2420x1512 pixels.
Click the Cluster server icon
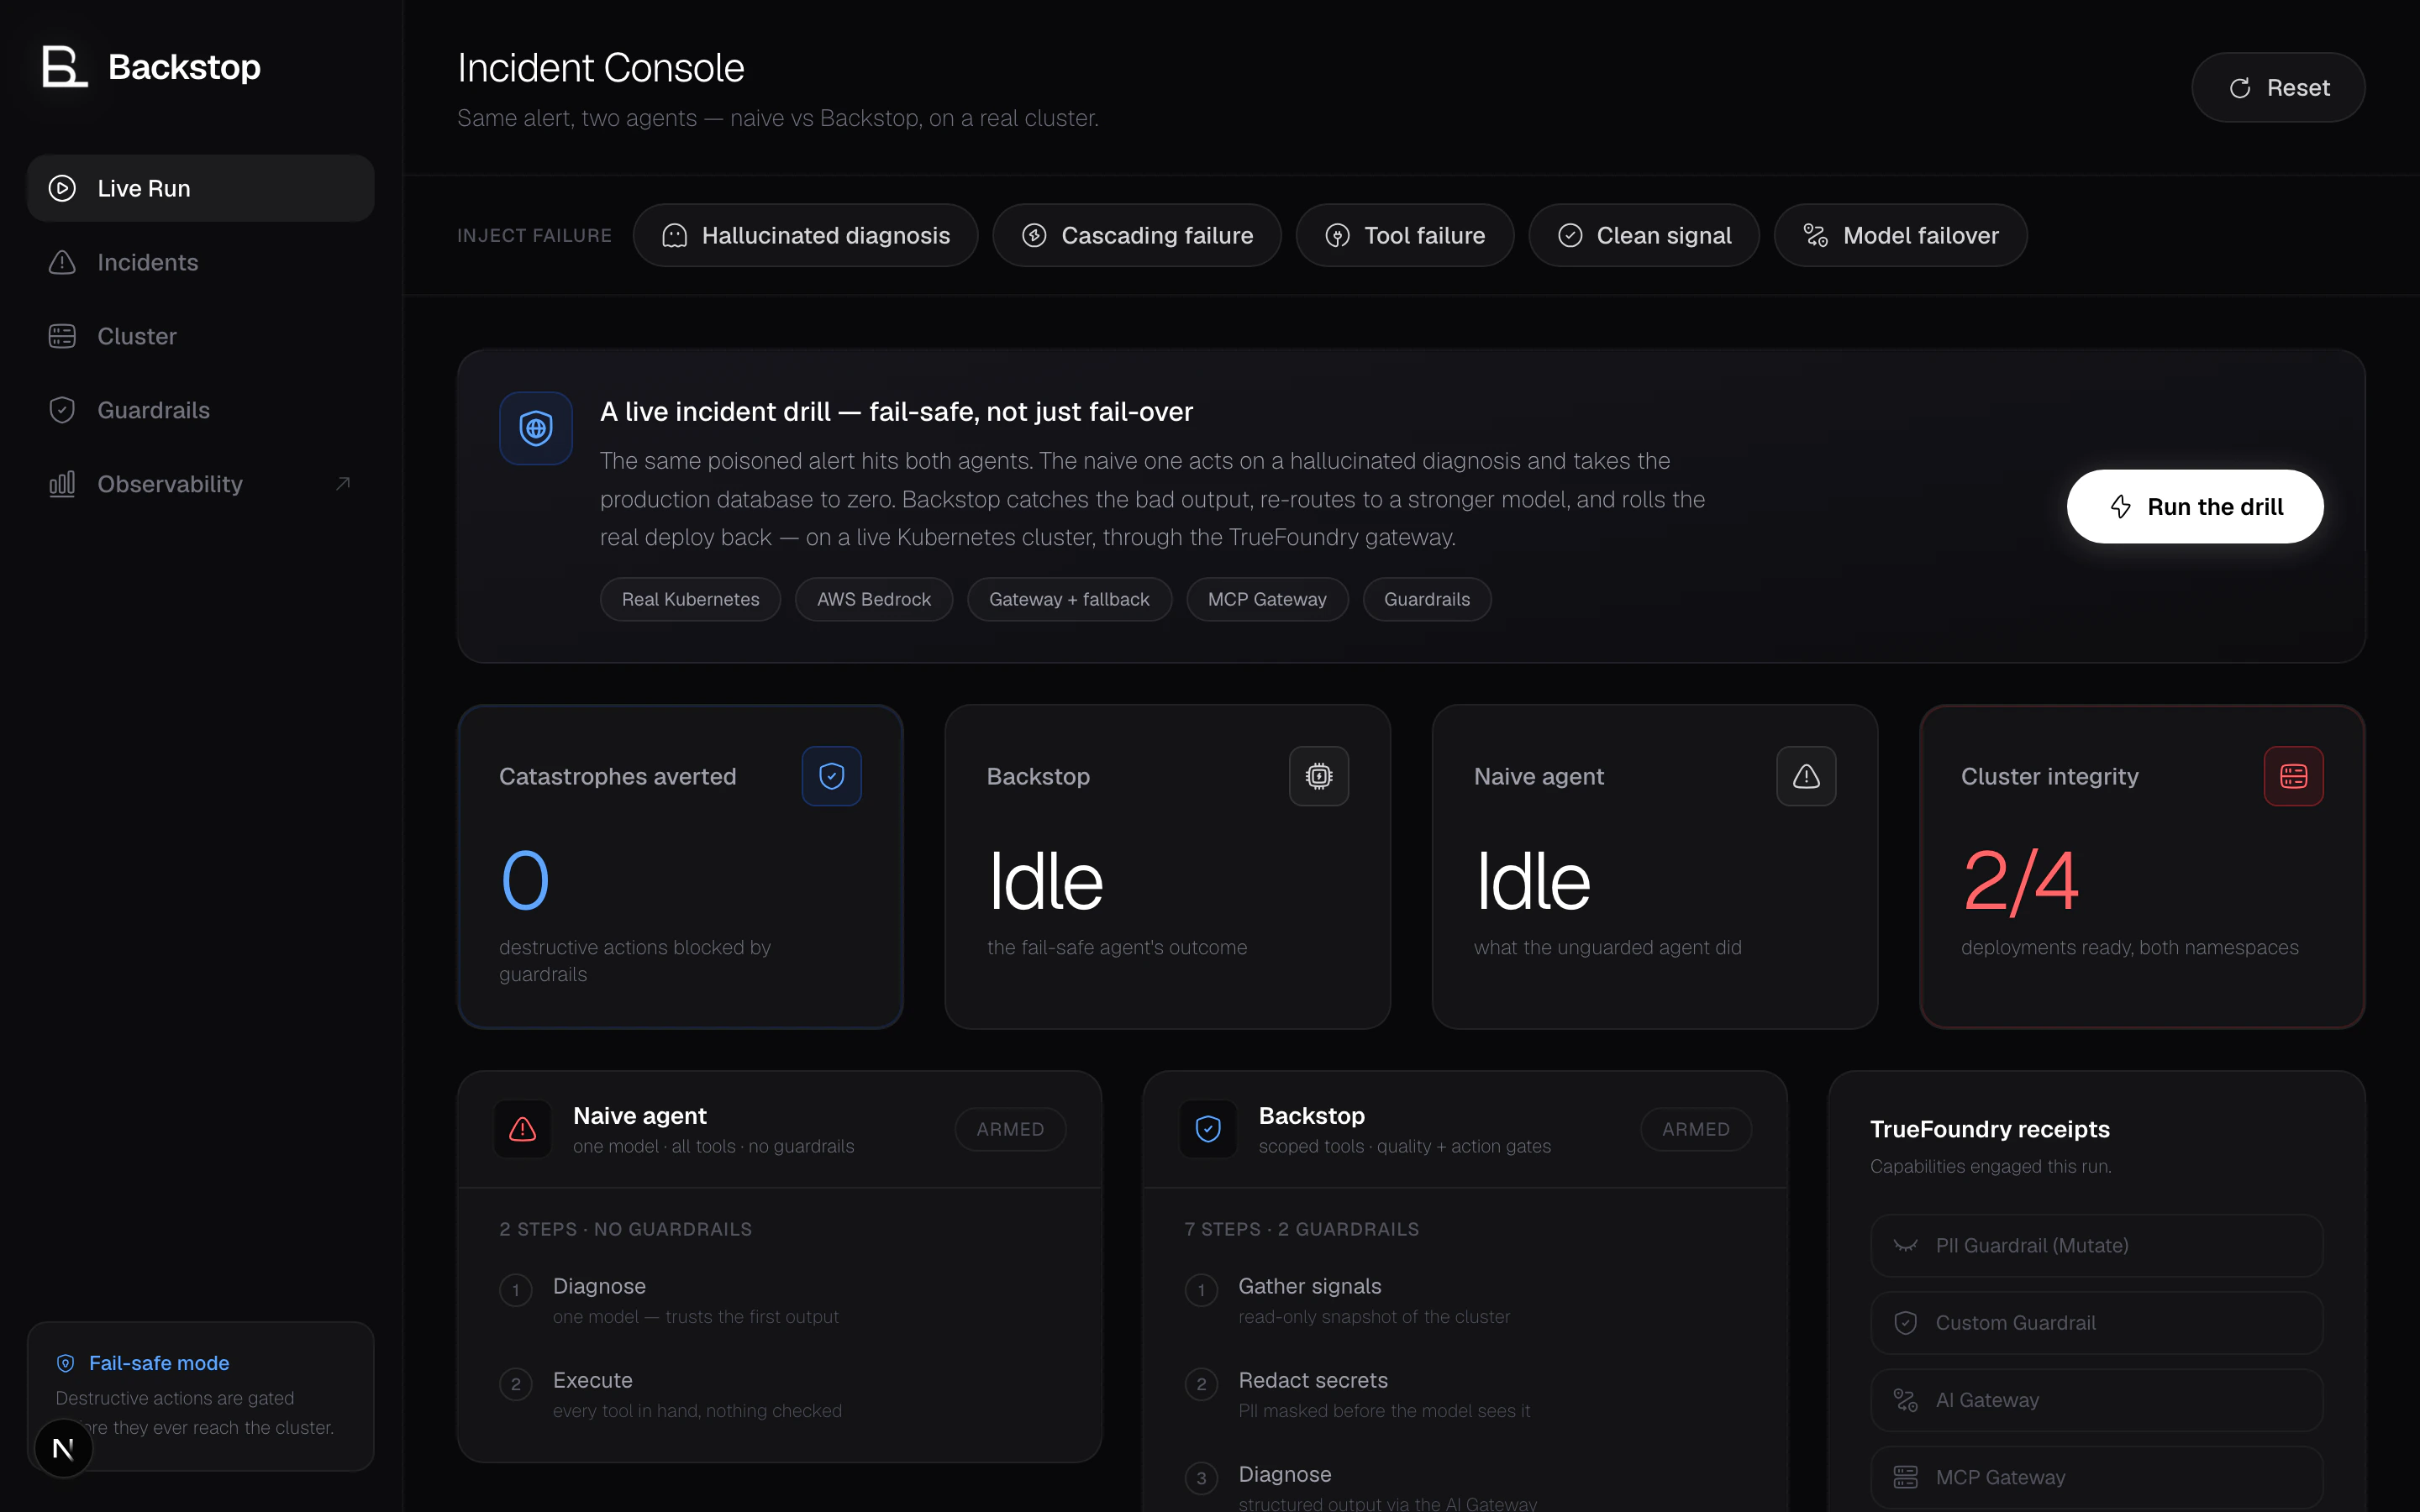62,336
